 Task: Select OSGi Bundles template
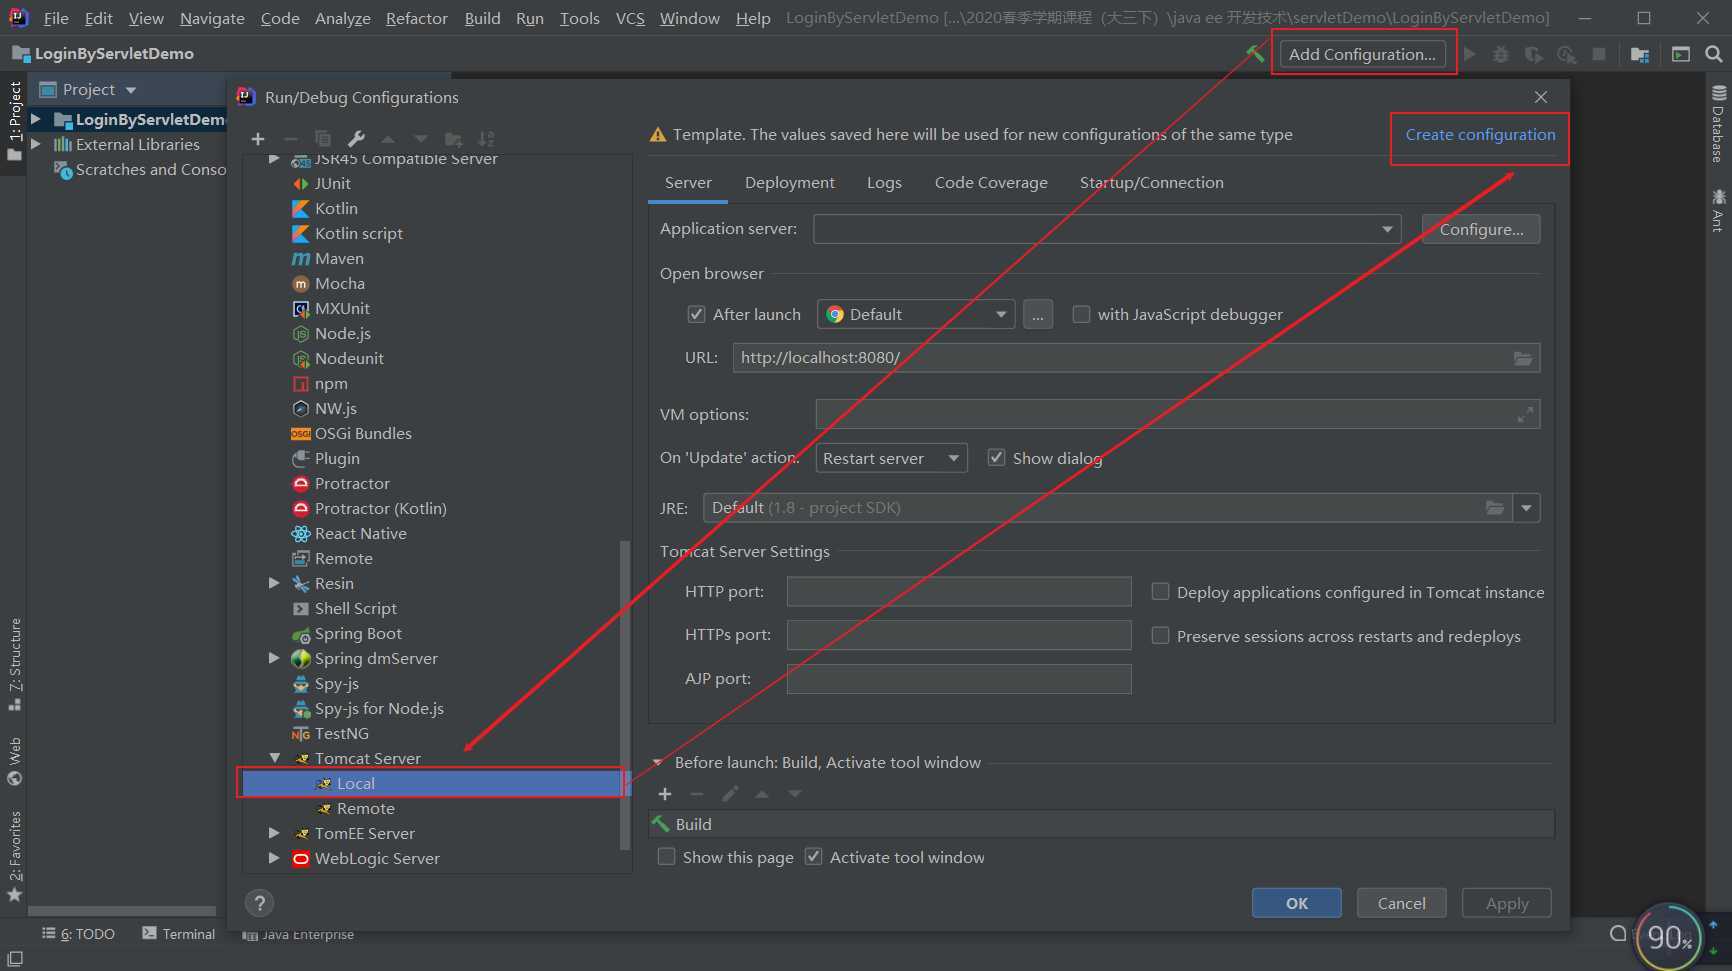363,433
